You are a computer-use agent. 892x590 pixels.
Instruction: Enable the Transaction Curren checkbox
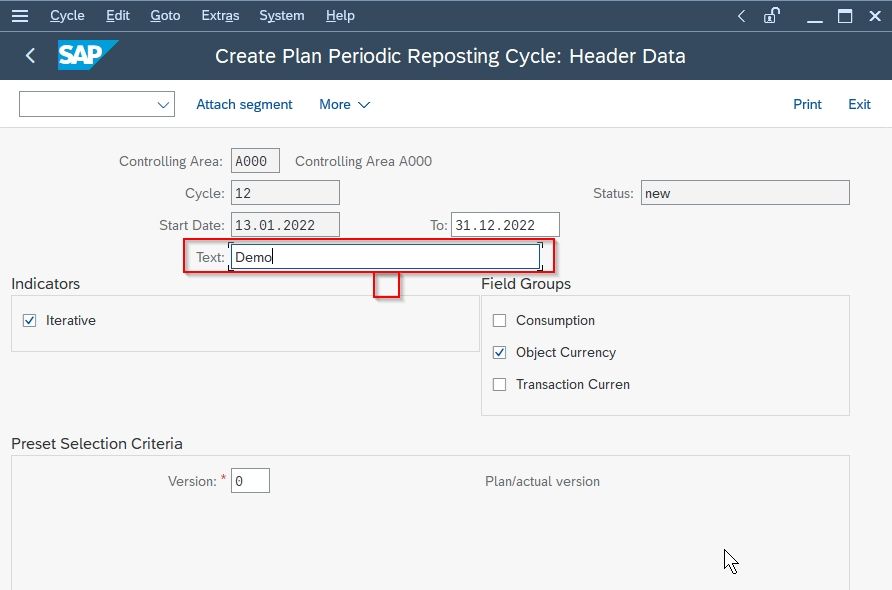tap(499, 385)
